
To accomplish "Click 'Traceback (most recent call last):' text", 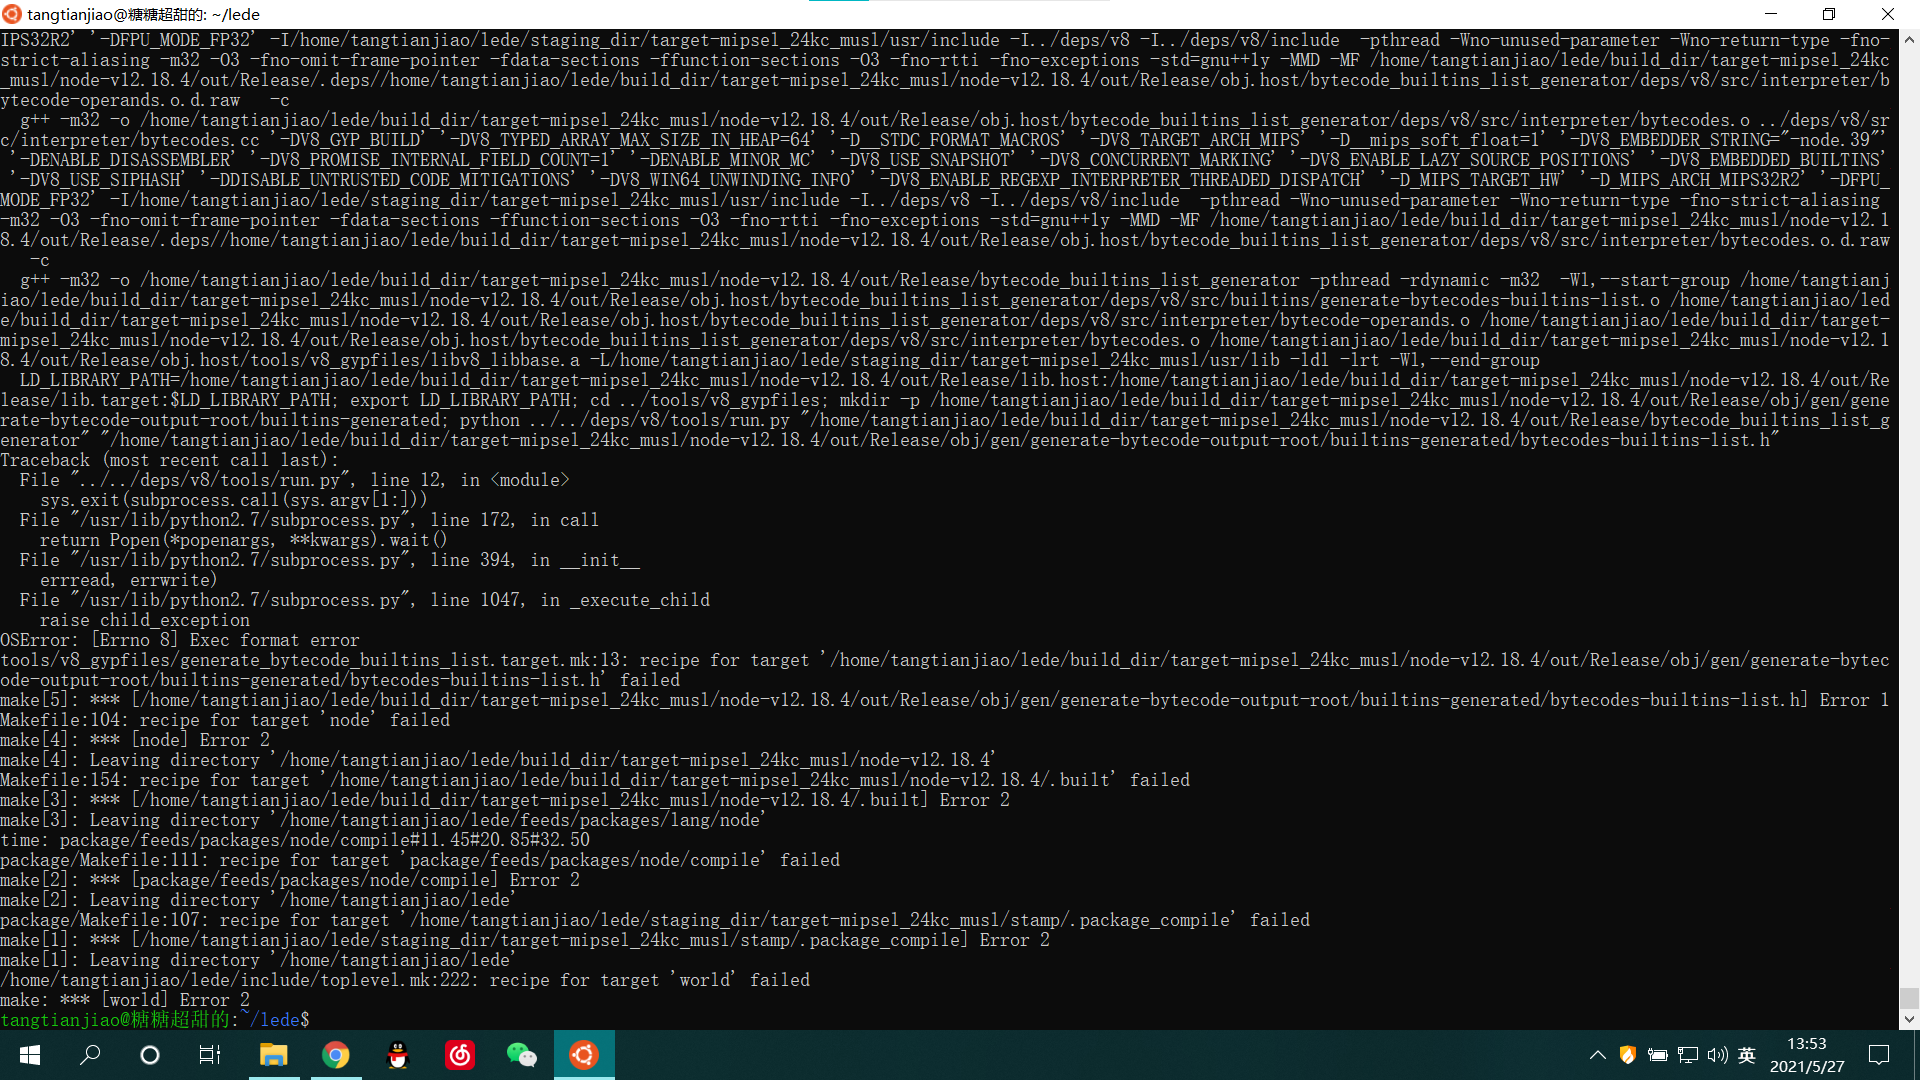I will click(x=169, y=460).
